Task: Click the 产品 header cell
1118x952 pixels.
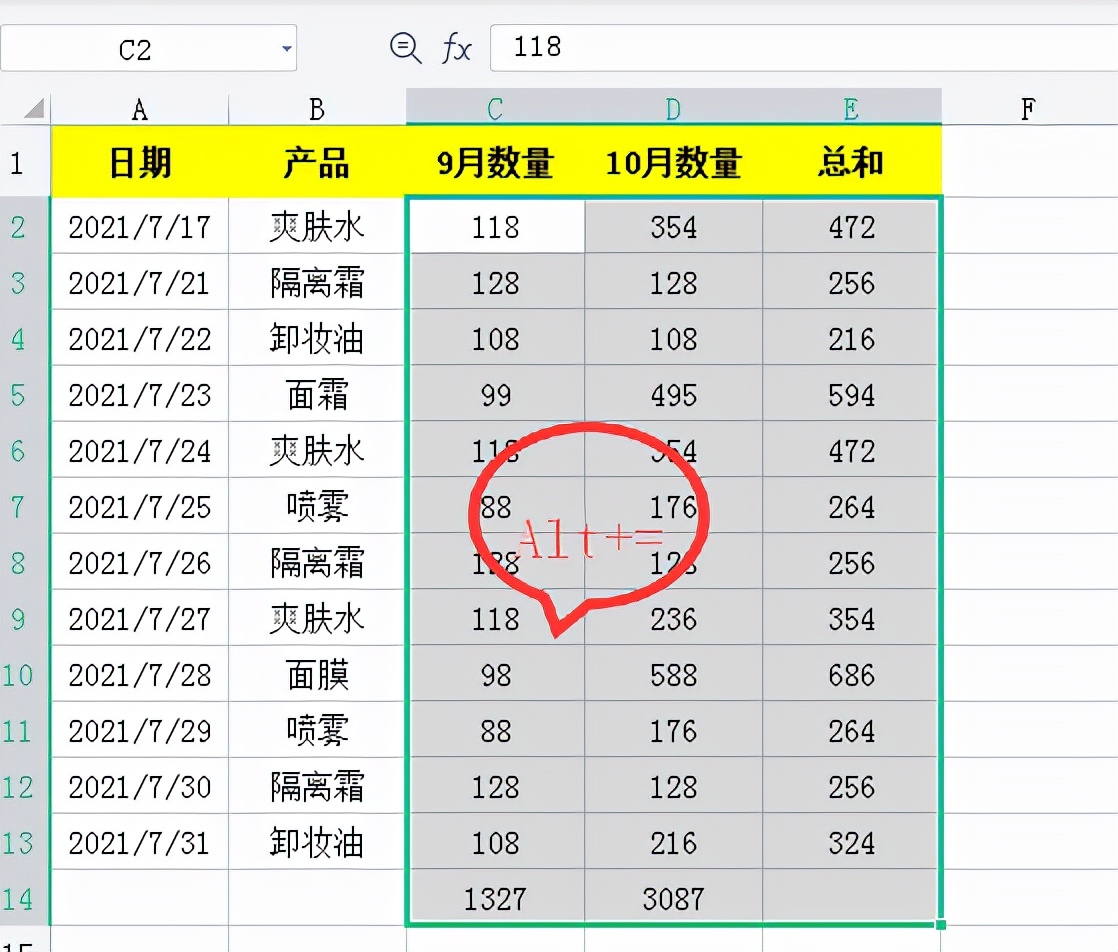Action: click(x=317, y=162)
